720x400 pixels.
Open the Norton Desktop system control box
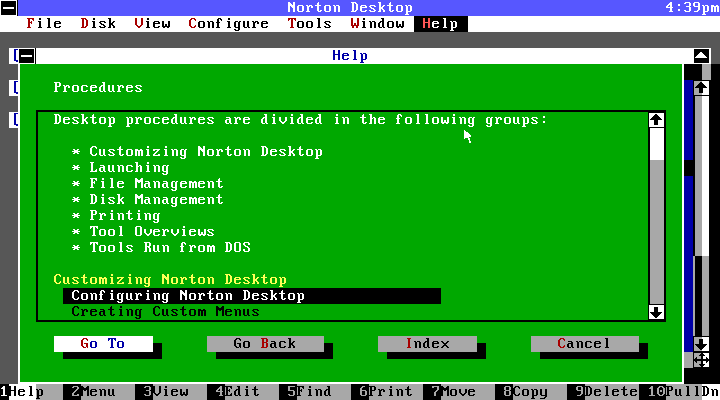(9, 8)
